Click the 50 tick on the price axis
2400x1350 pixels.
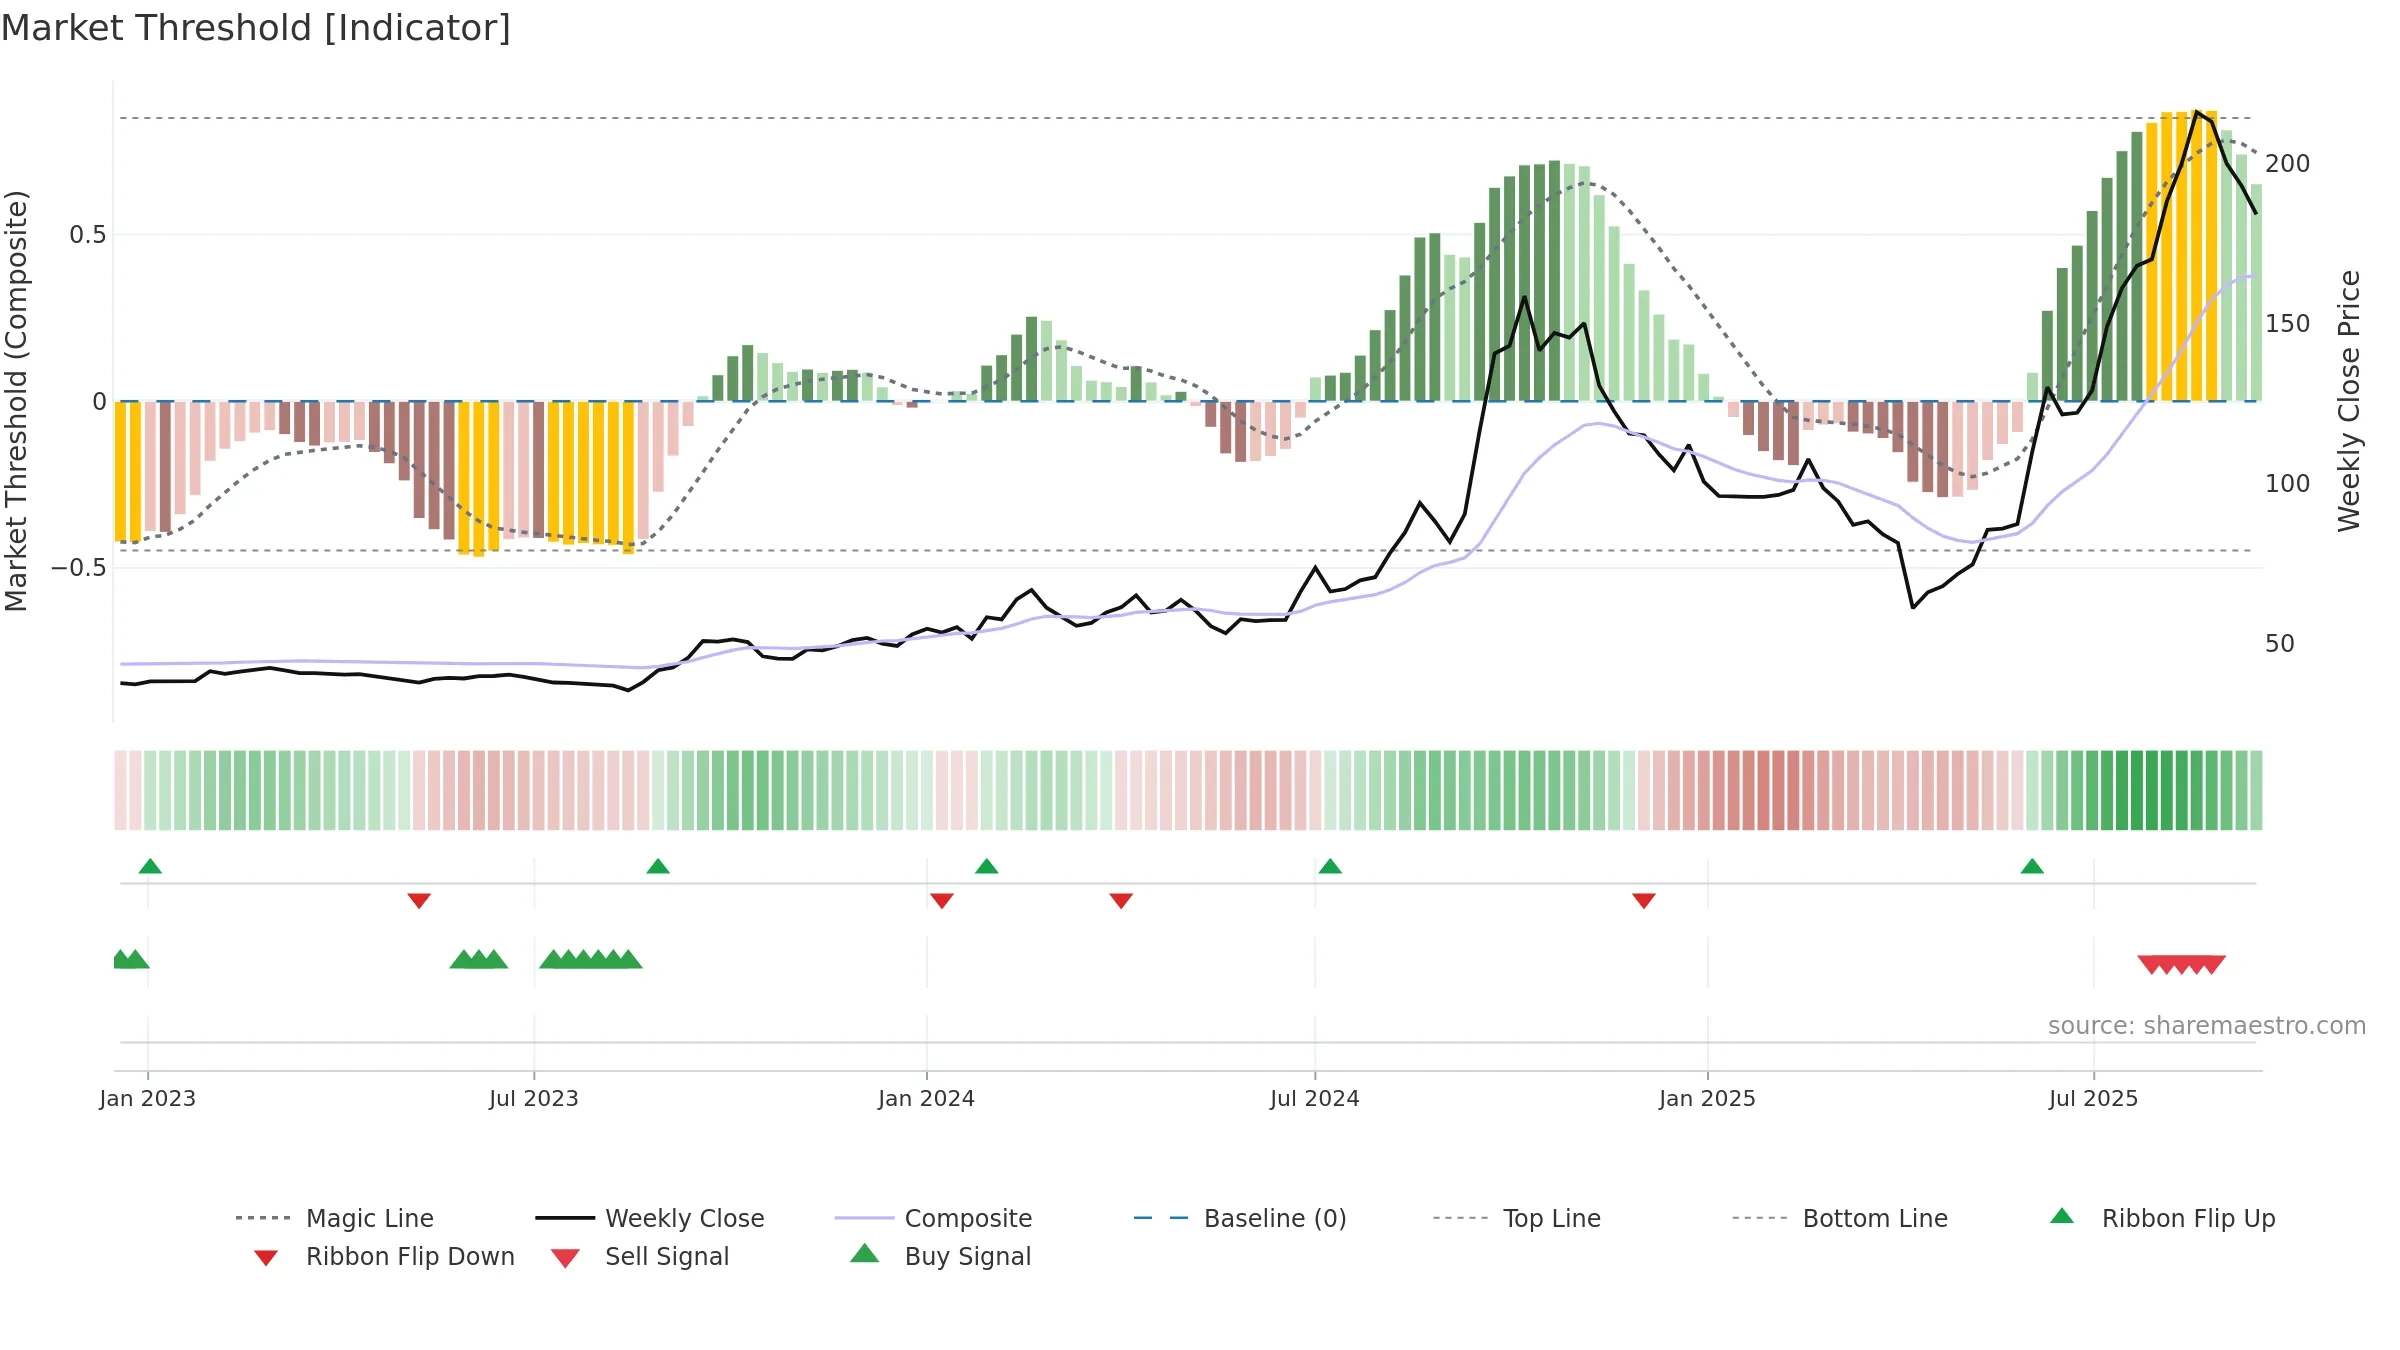pyautogui.click(x=2280, y=643)
